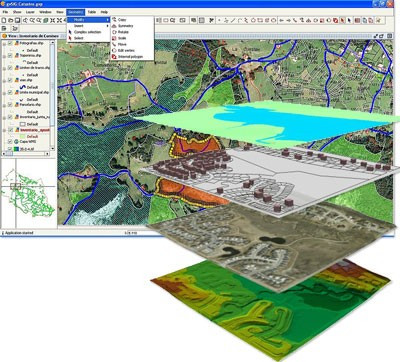Choose the Rotate geometry icon in submenu
The width and height of the screenshot is (400, 362).
pos(114,32)
